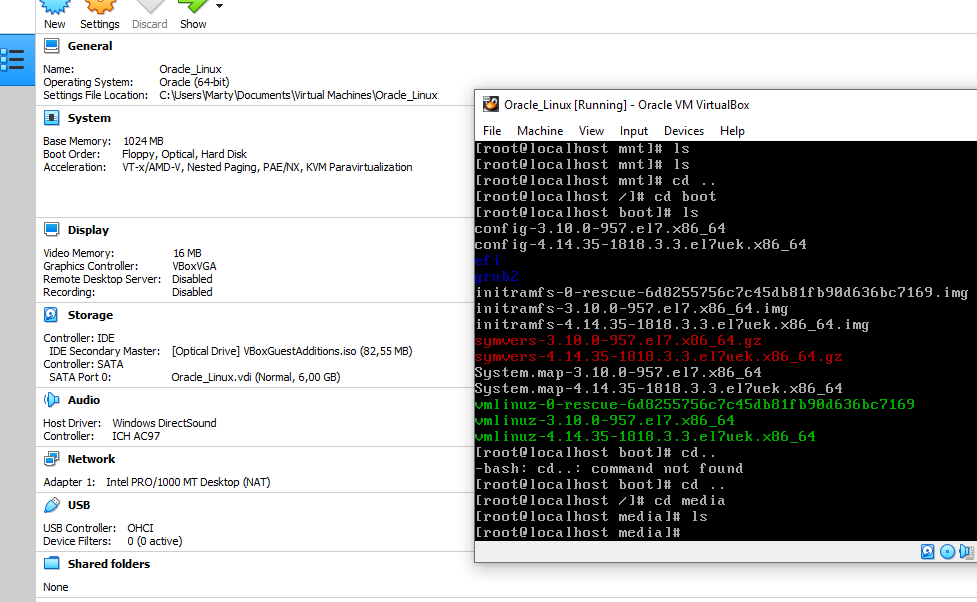
Task: Click the red symvers-3.10.0-957.el7.x86_64.gz filename
Action: (x=618, y=341)
